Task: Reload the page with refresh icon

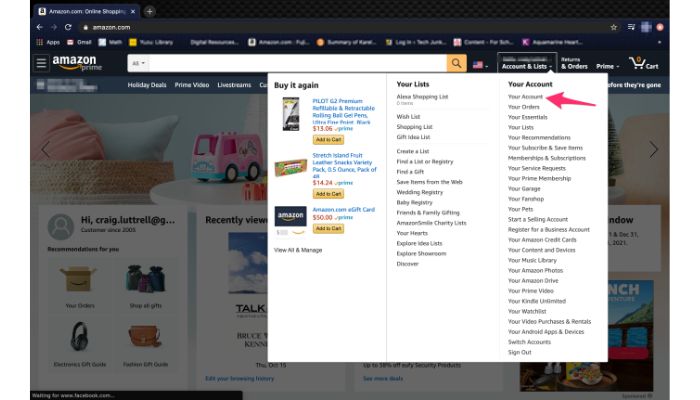Action: [68, 27]
